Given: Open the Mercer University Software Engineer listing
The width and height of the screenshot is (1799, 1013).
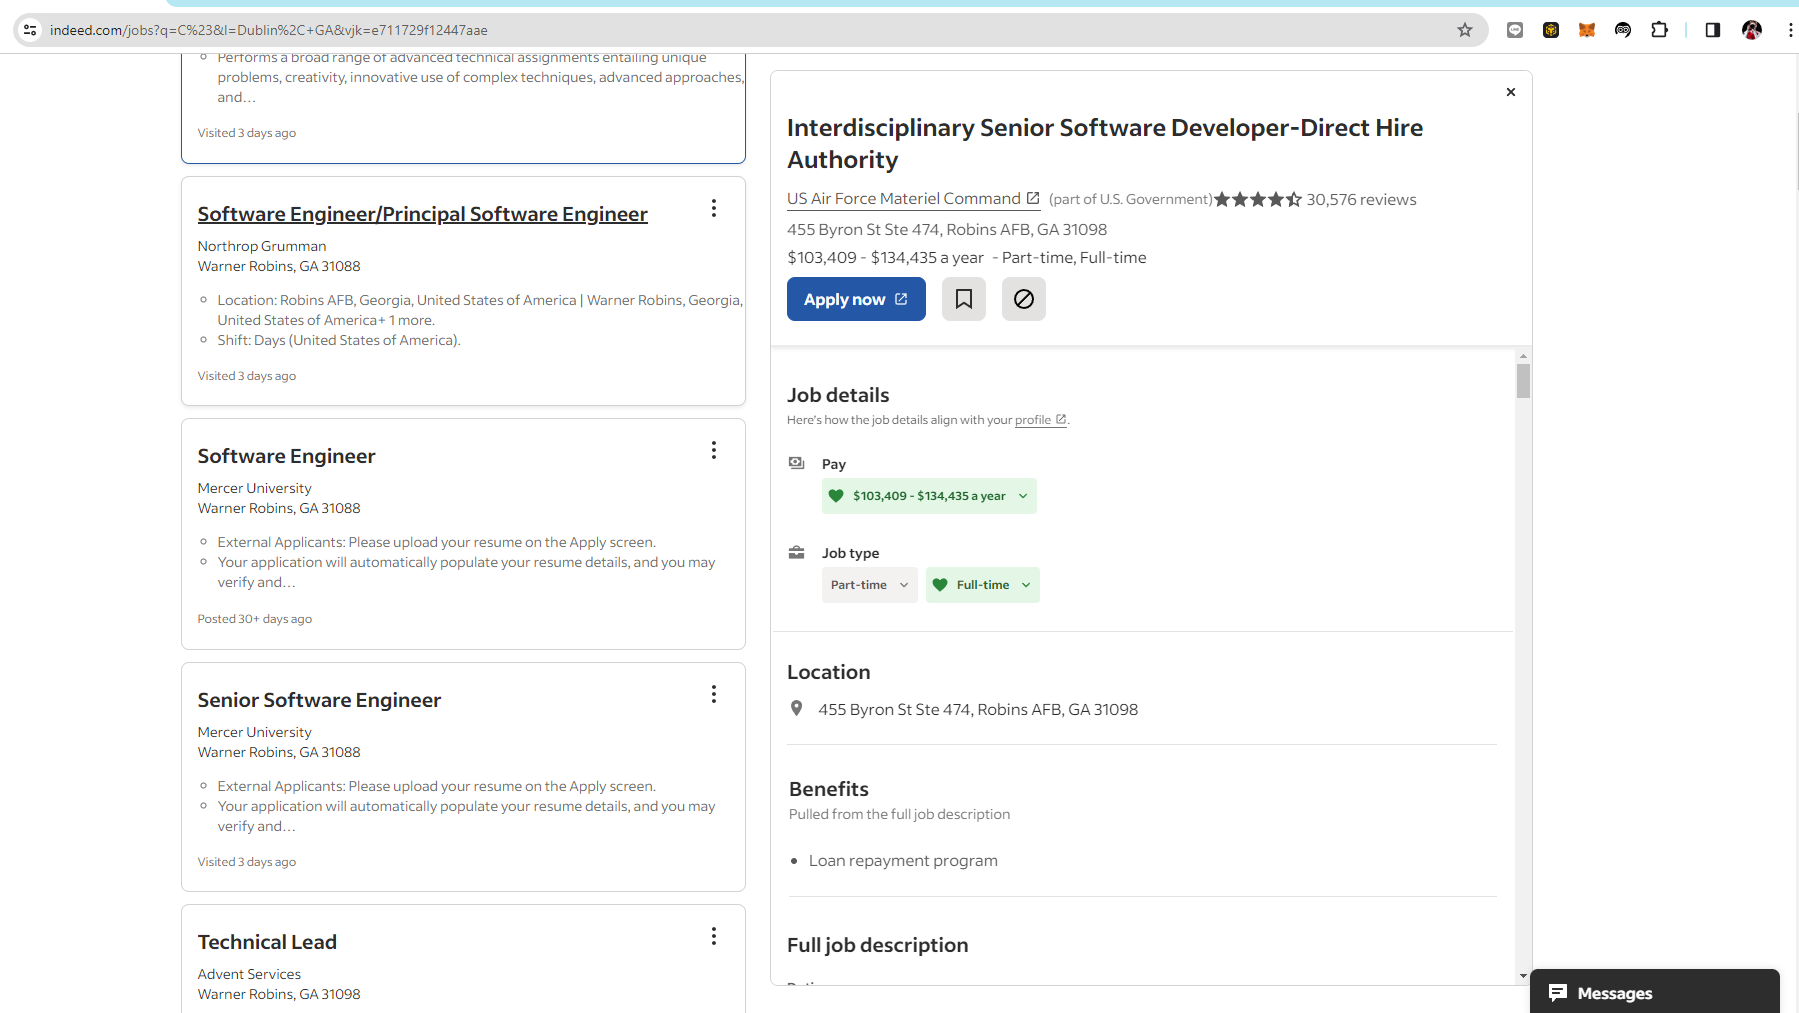Looking at the screenshot, I should pyautogui.click(x=286, y=456).
